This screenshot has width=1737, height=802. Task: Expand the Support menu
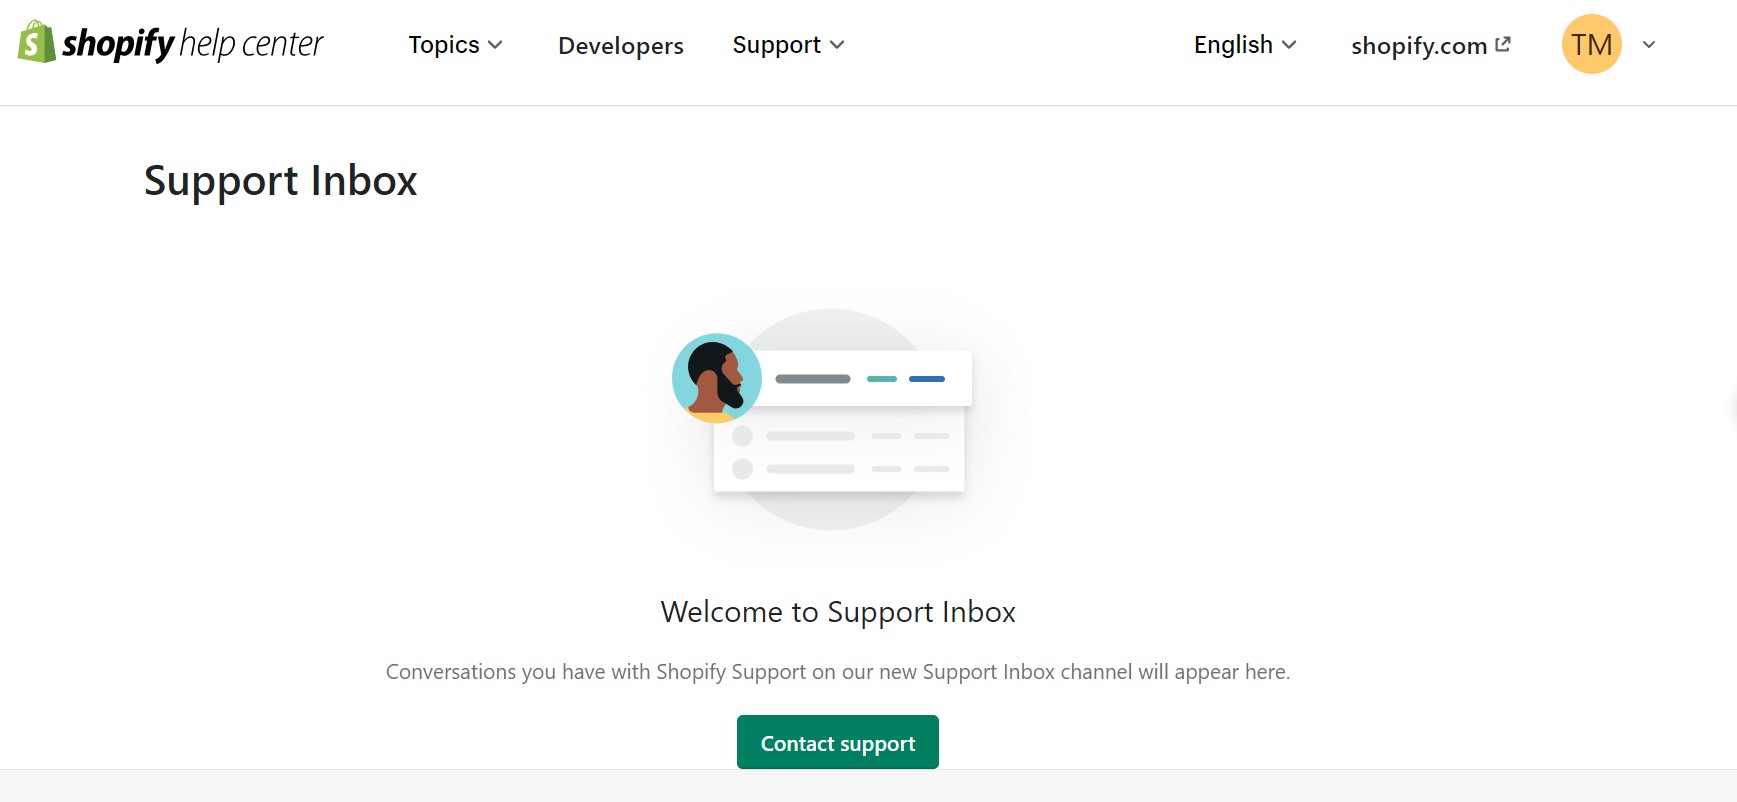(788, 45)
